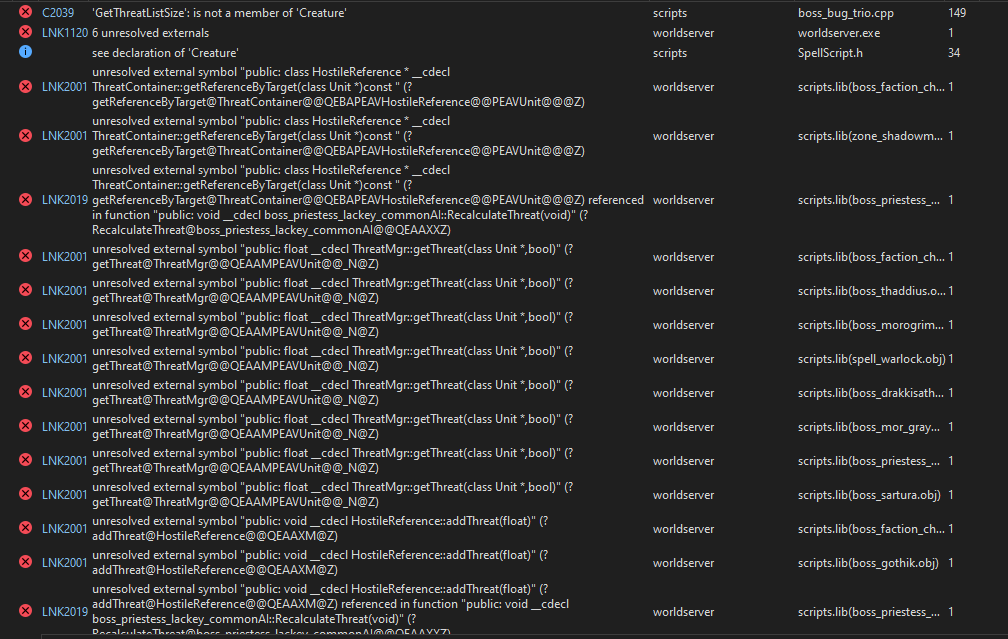Click error icon of boss_faction_ch addThreat row

(x=26, y=528)
